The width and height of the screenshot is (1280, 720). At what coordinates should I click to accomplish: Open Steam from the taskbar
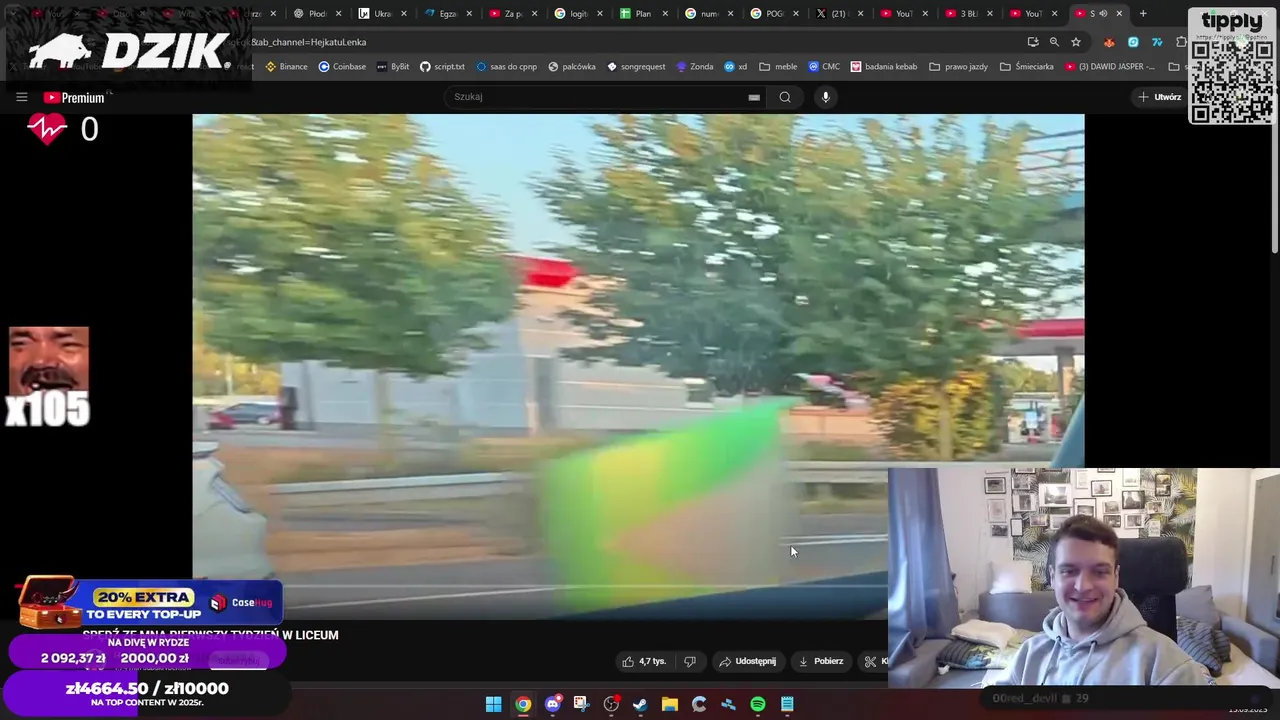(640, 705)
